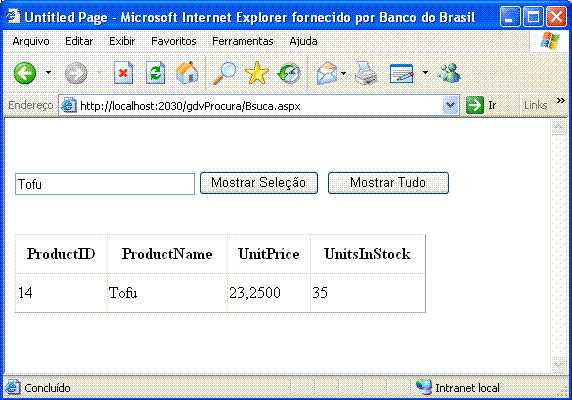The image size is (572, 400).
Task: Click the red X Stop icon
Action: click(x=123, y=73)
